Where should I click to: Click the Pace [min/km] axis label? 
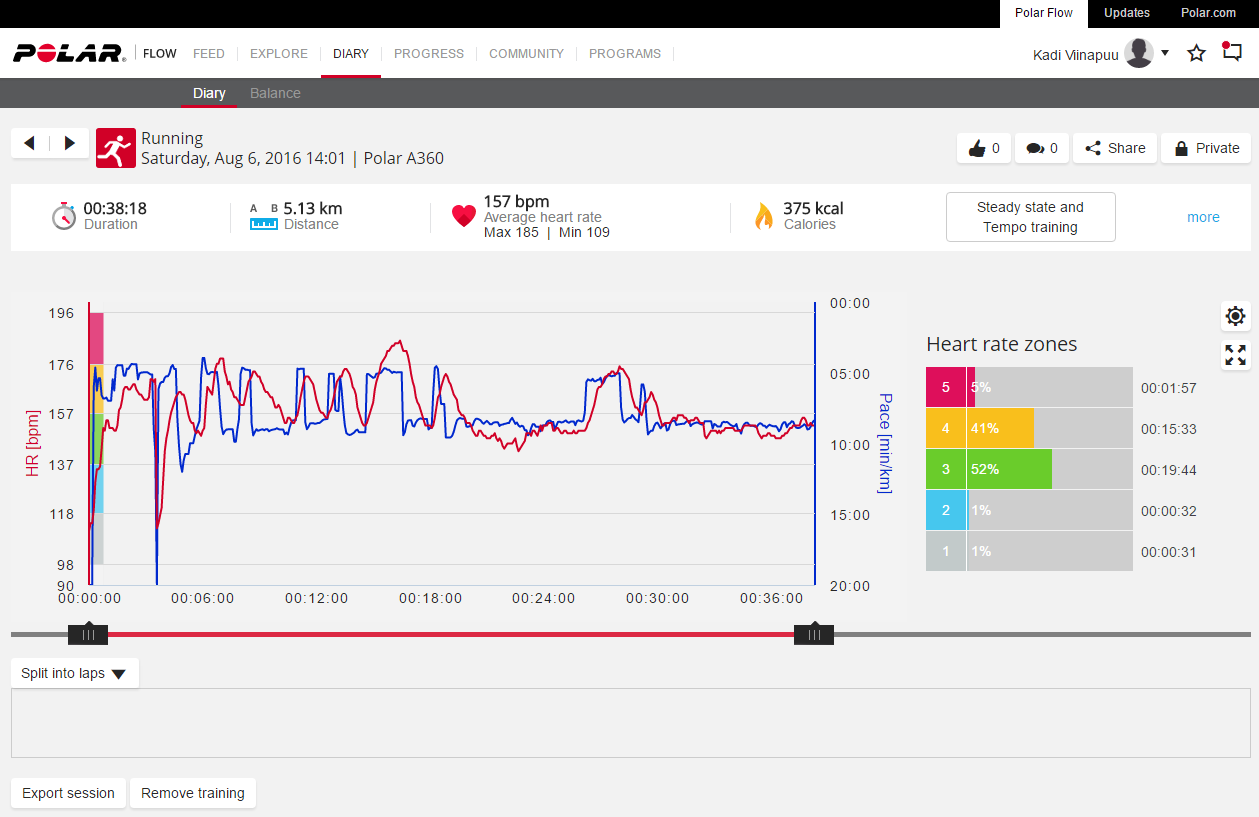coord(884,443)
